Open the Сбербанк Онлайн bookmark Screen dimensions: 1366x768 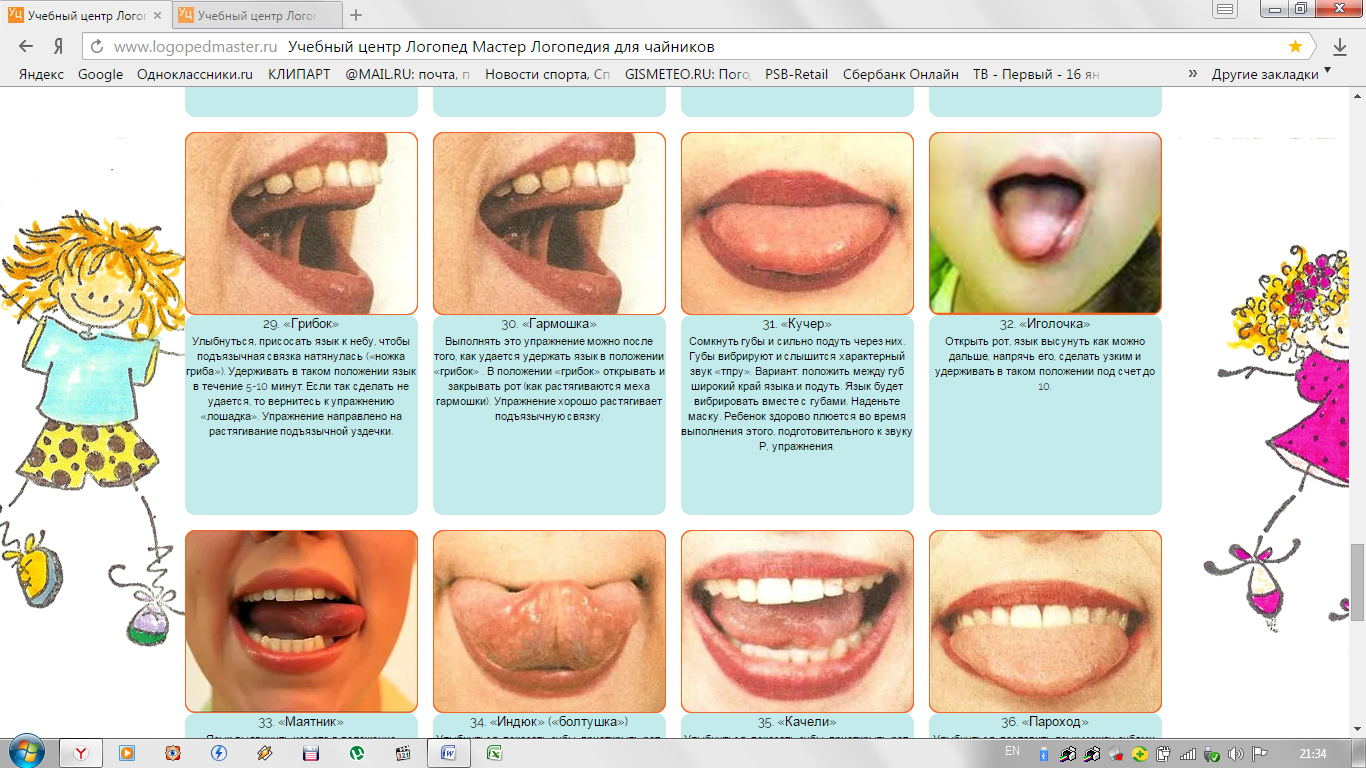pos(900,74)
